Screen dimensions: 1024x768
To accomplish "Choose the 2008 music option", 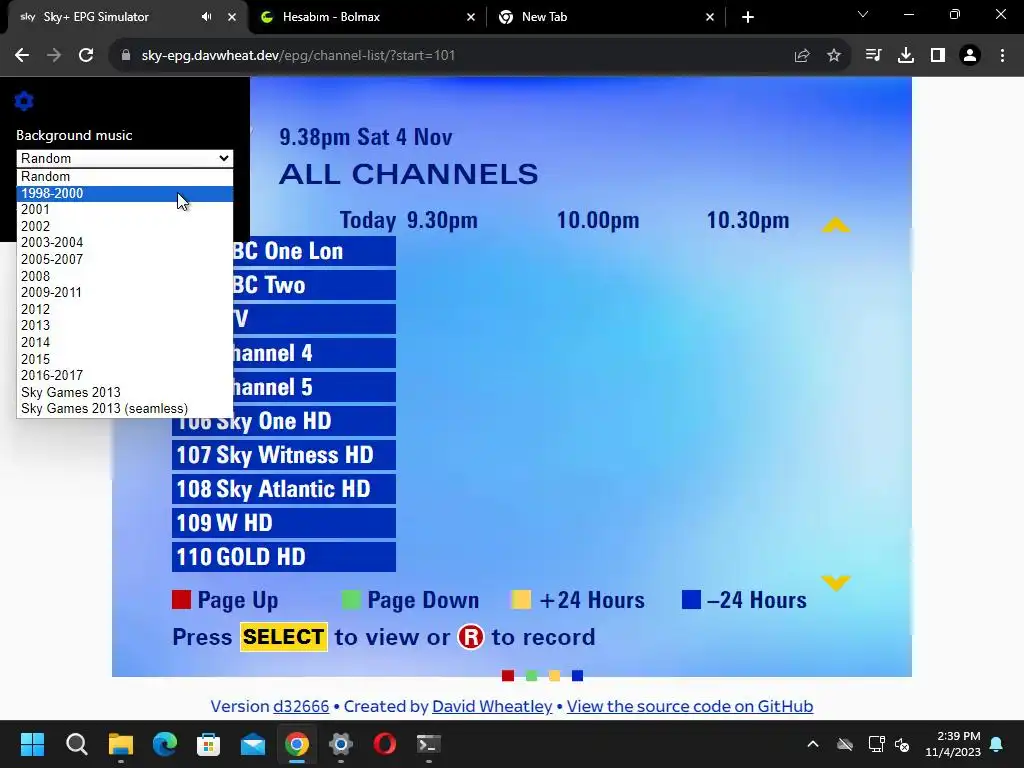I will click(x=124, y=276).
